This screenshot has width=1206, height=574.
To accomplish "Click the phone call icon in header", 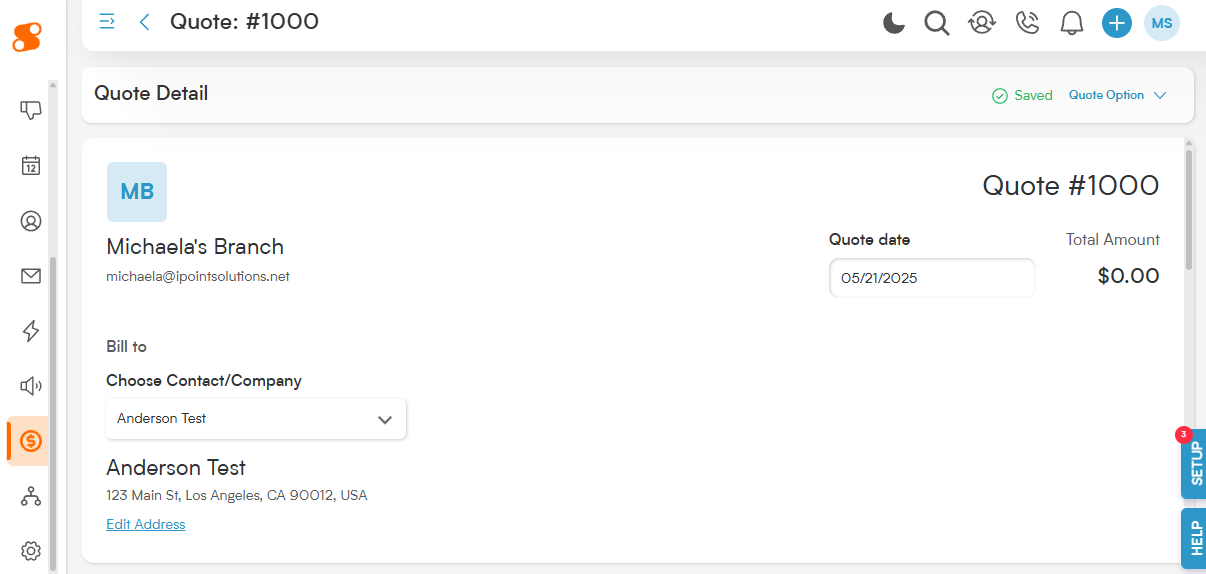I will coord(1027,23).
